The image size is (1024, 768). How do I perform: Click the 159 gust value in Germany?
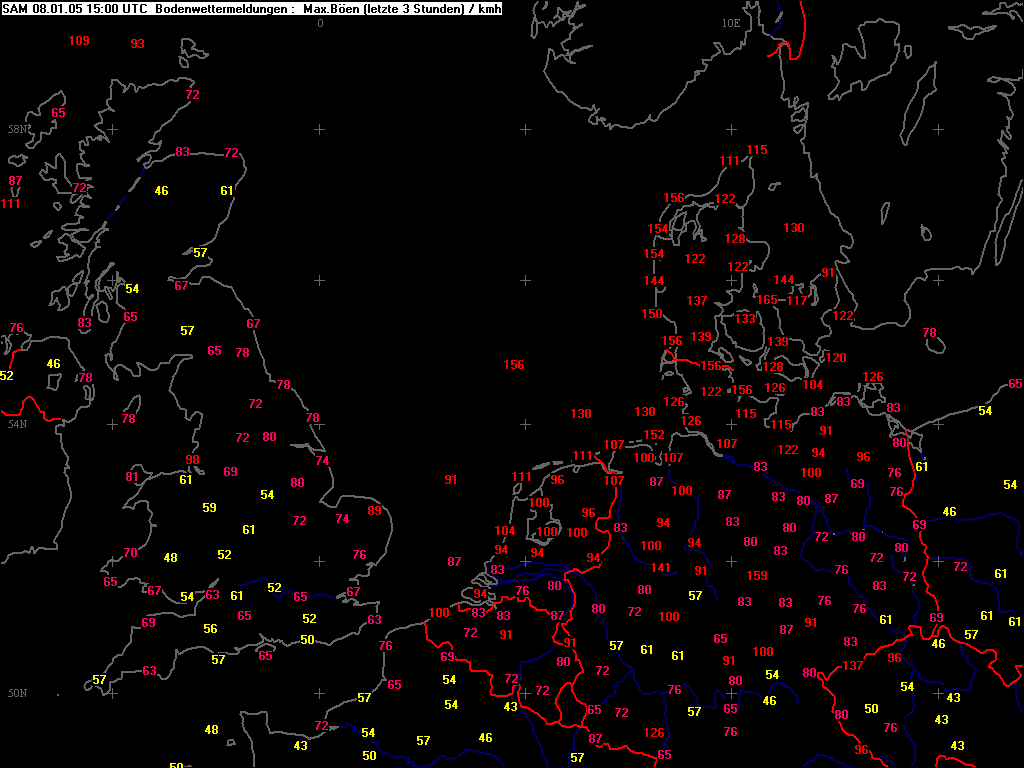coord(757,576)
